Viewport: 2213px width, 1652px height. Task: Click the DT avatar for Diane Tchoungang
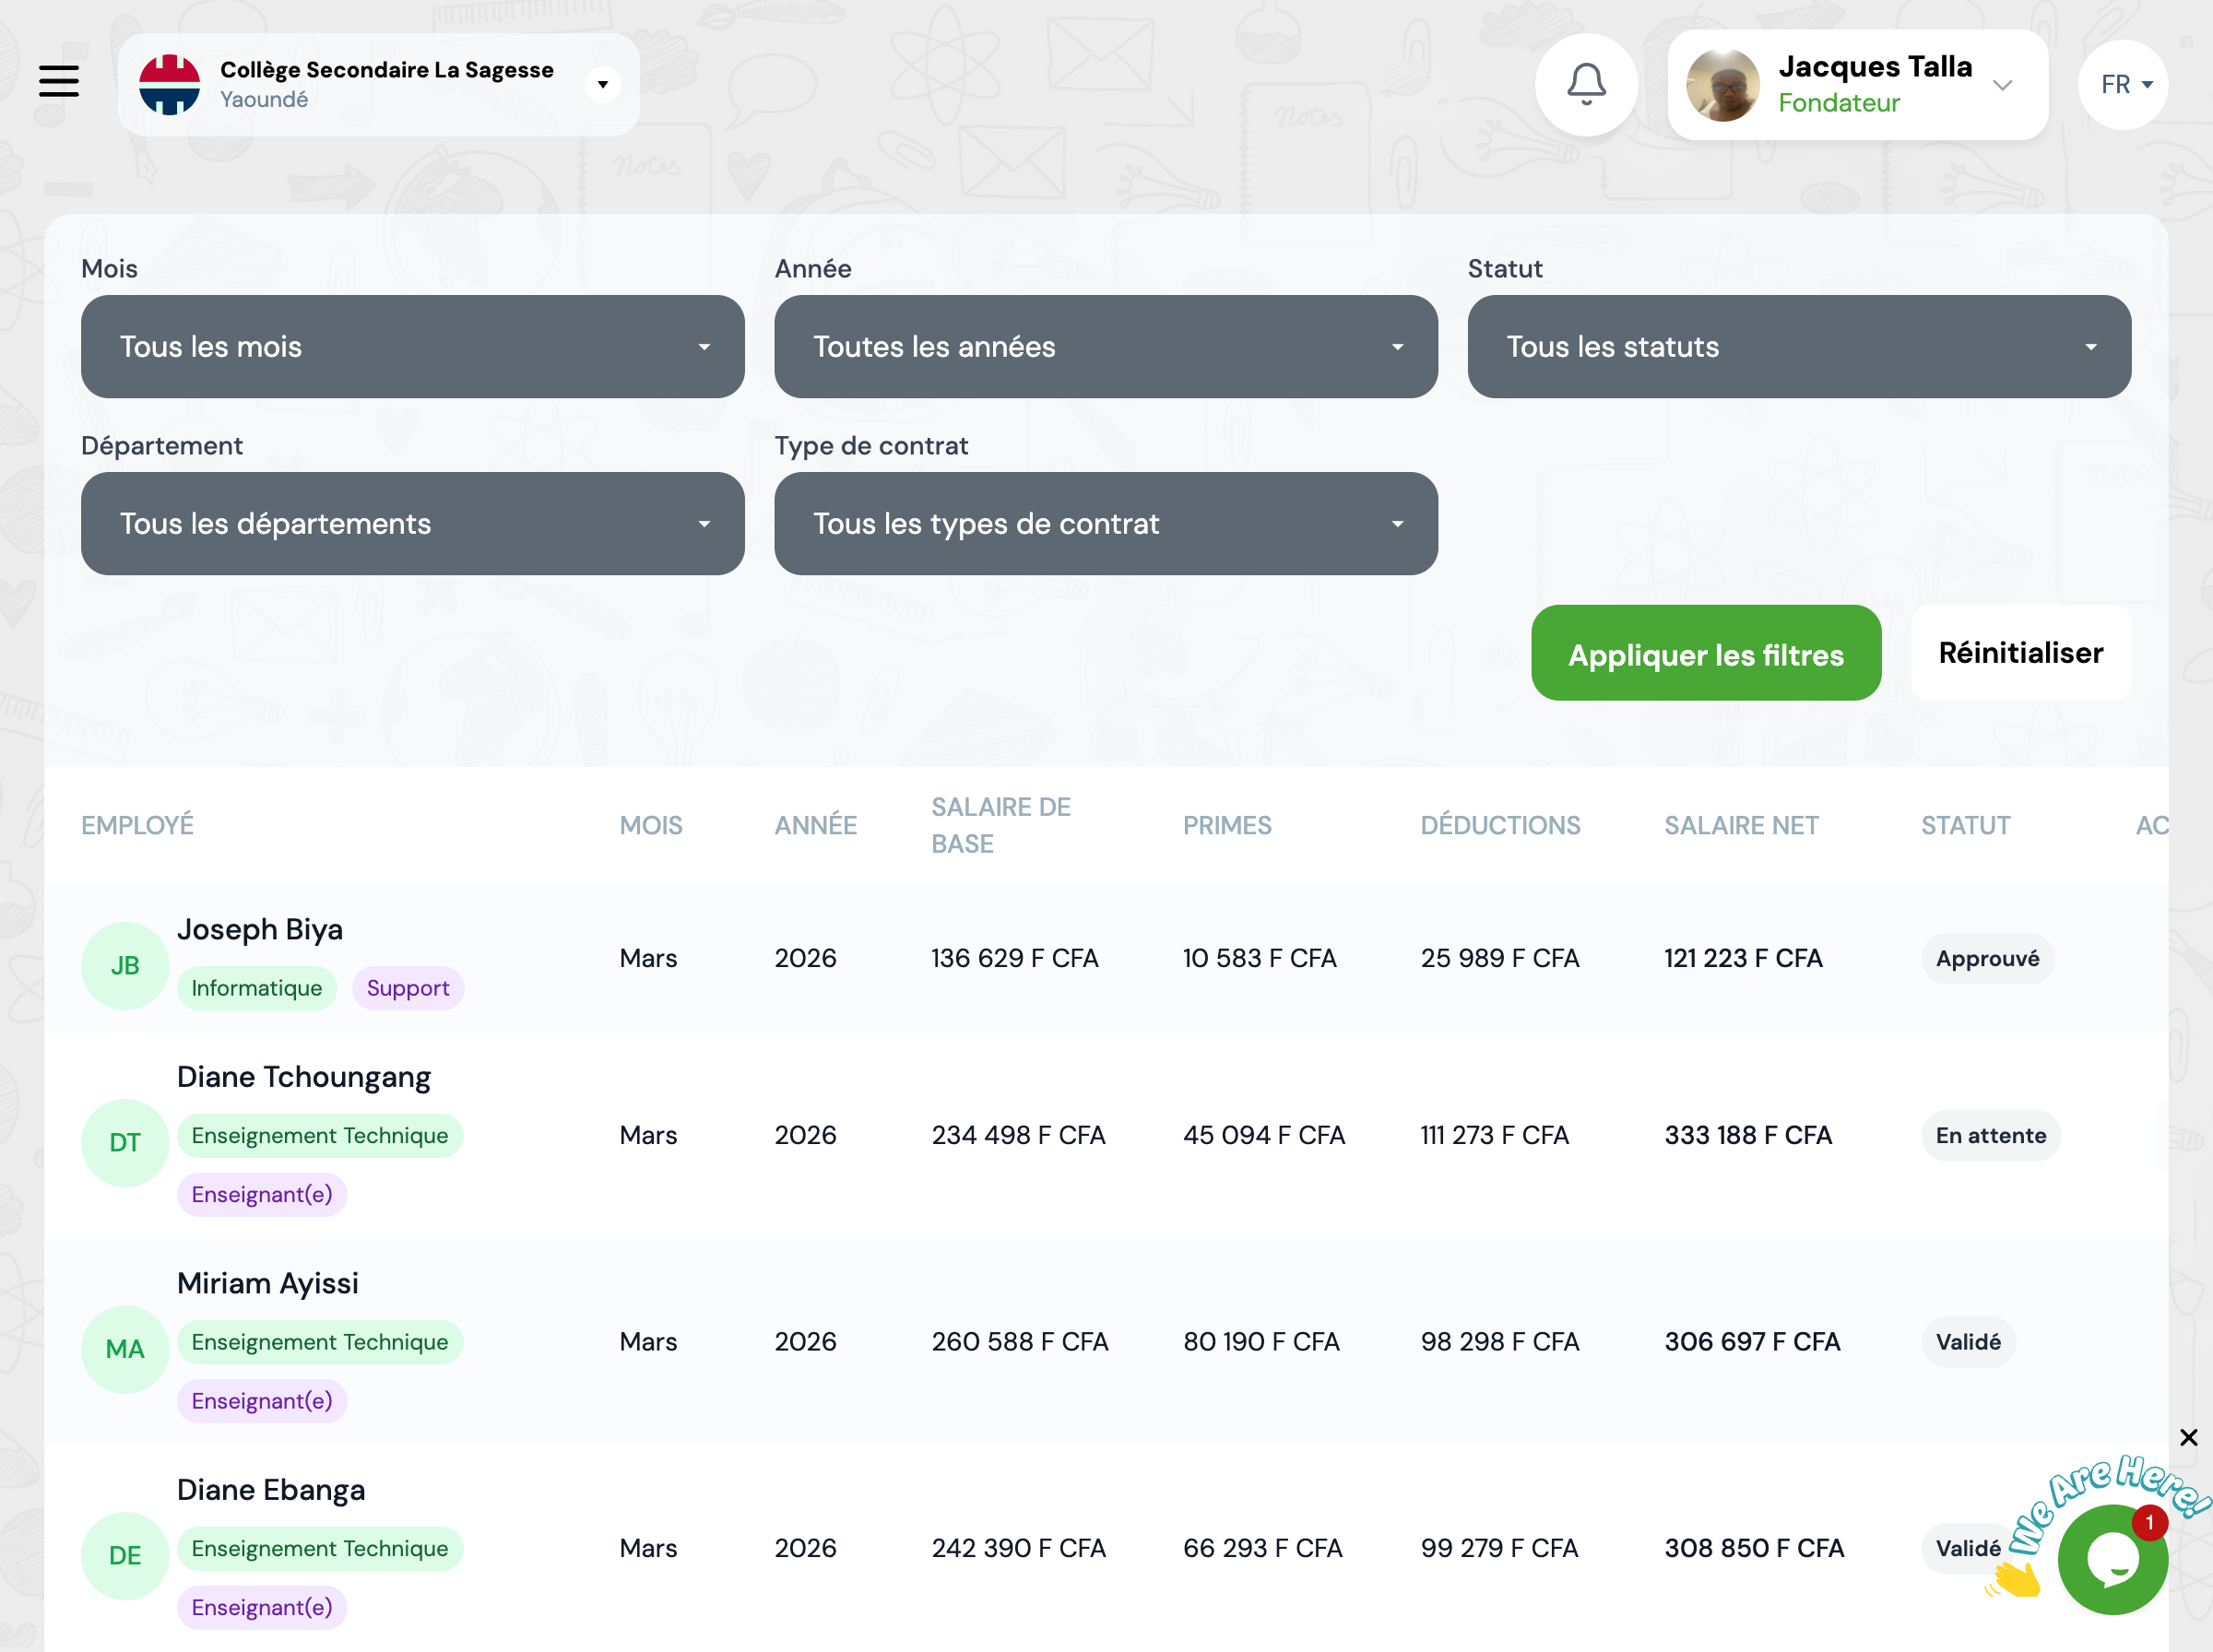125,1142
